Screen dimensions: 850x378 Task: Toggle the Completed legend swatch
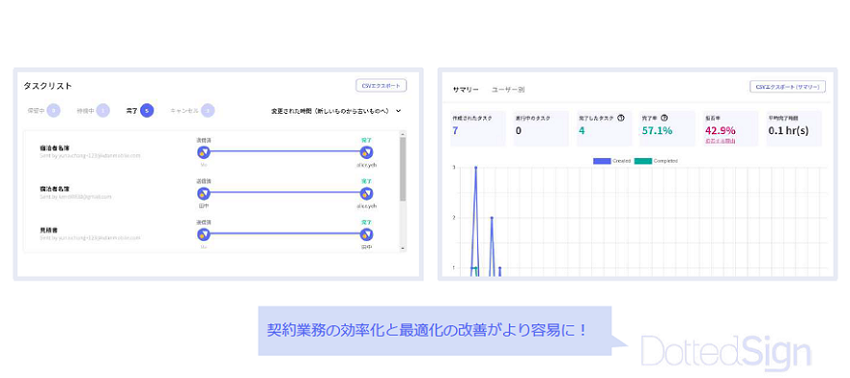pos(643,161)
